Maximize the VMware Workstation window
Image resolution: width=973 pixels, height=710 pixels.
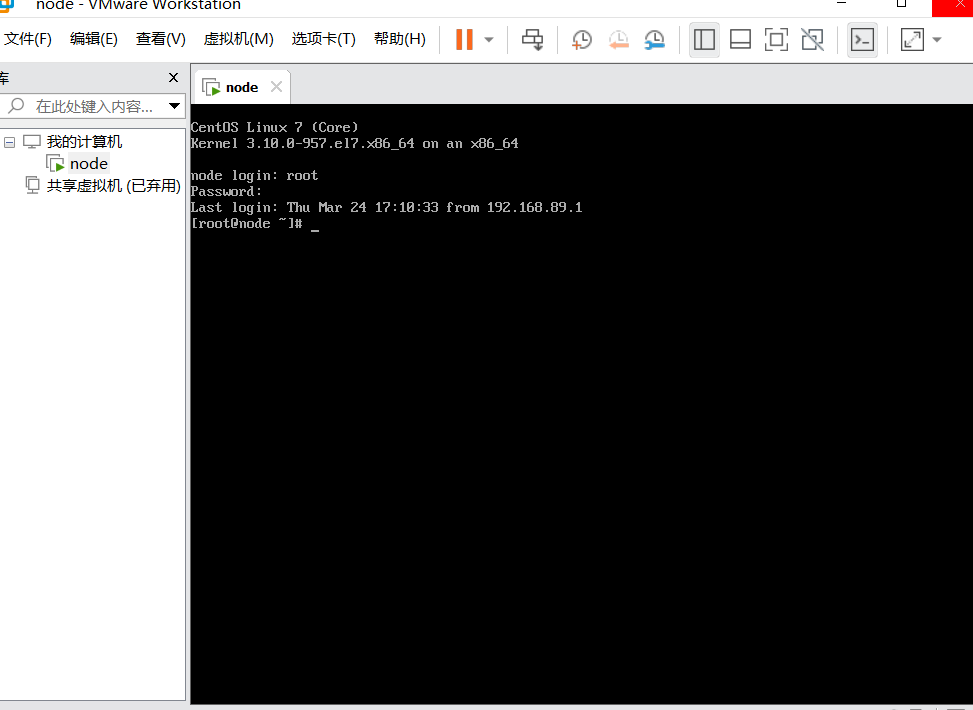click(902, 4)
